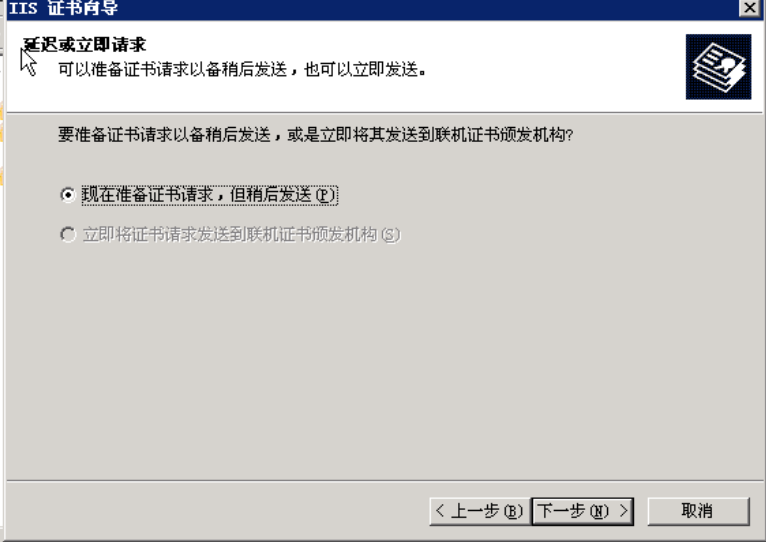The height and width of the screenshot is (542, 766).
Task: Click the (P) shortcut hint of first option
Action: (325, 195)
